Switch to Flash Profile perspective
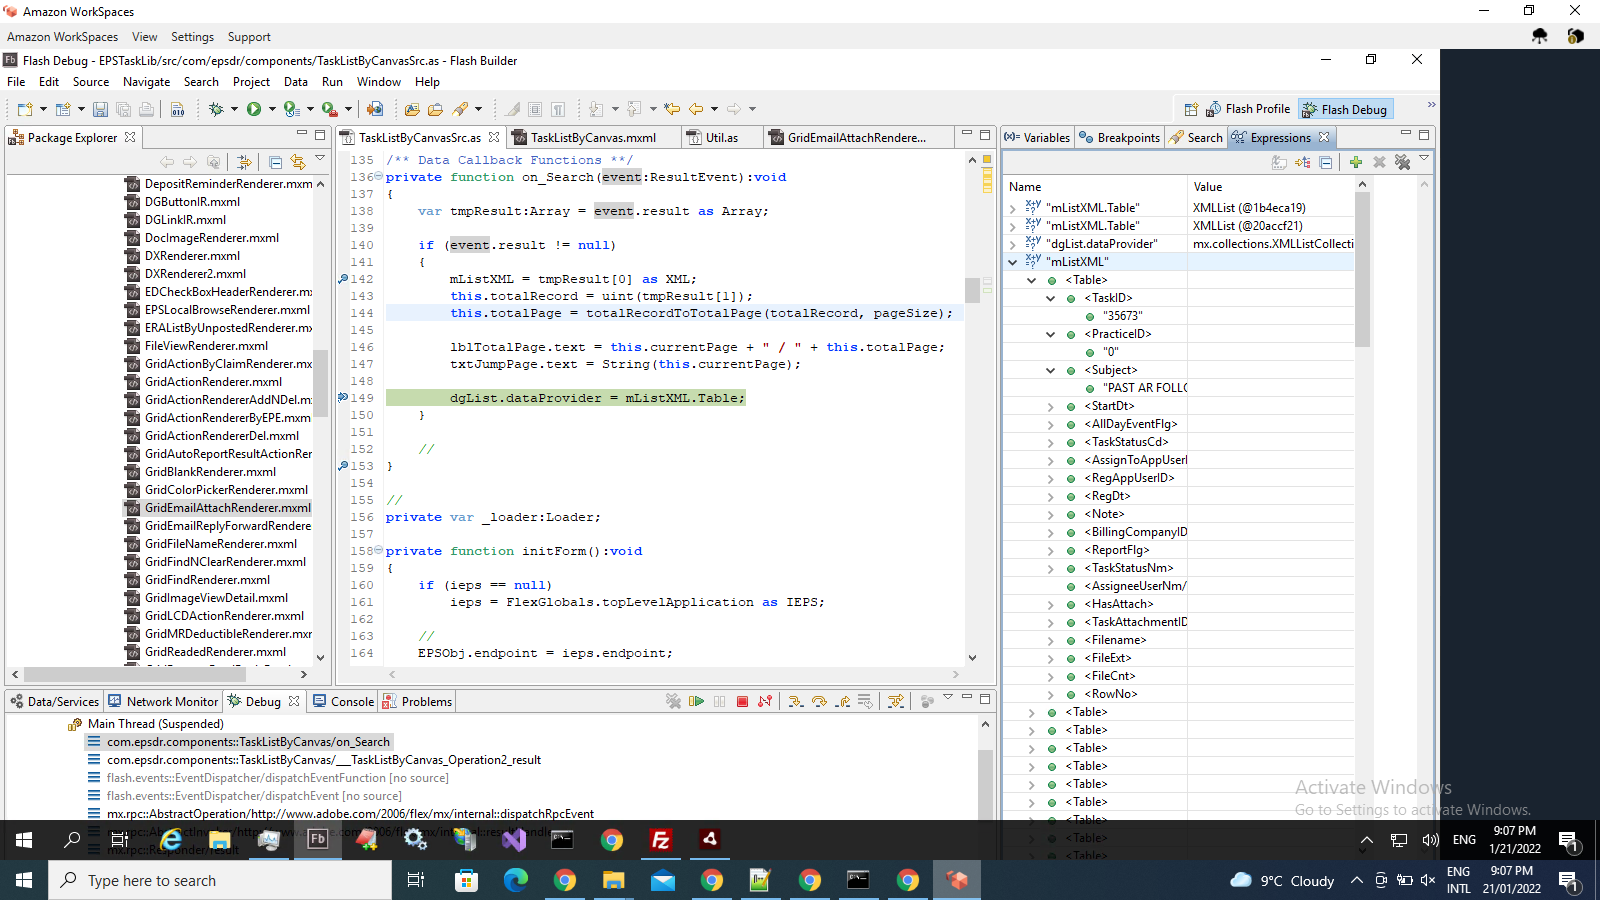 (x=1248, y=109)
